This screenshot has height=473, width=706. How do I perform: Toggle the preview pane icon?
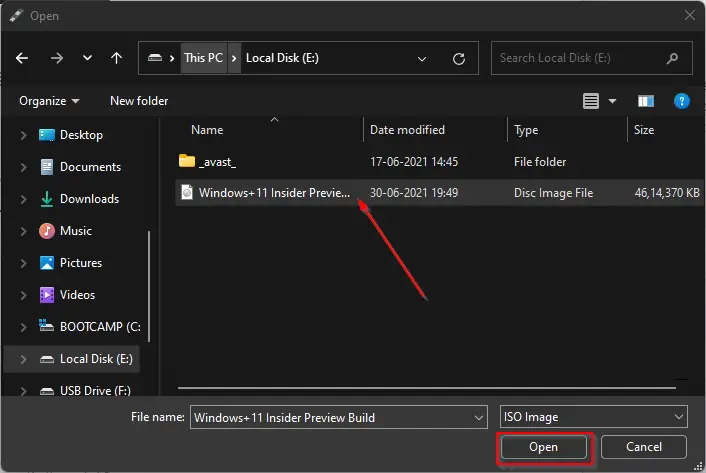[x=646, y=101]
